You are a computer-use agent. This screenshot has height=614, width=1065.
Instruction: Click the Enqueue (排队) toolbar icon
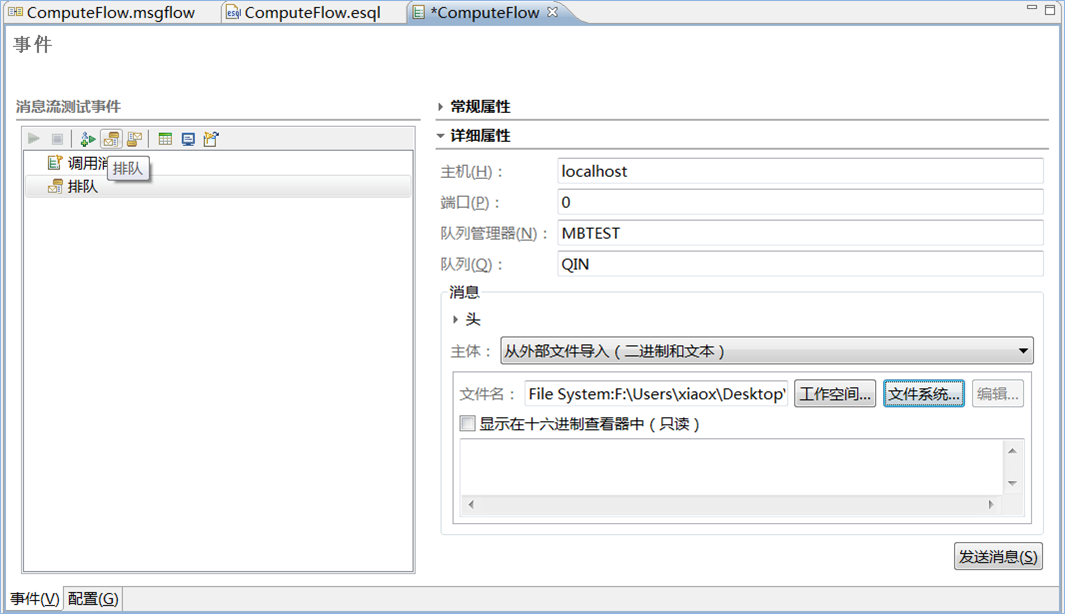[x=111, y=139]
